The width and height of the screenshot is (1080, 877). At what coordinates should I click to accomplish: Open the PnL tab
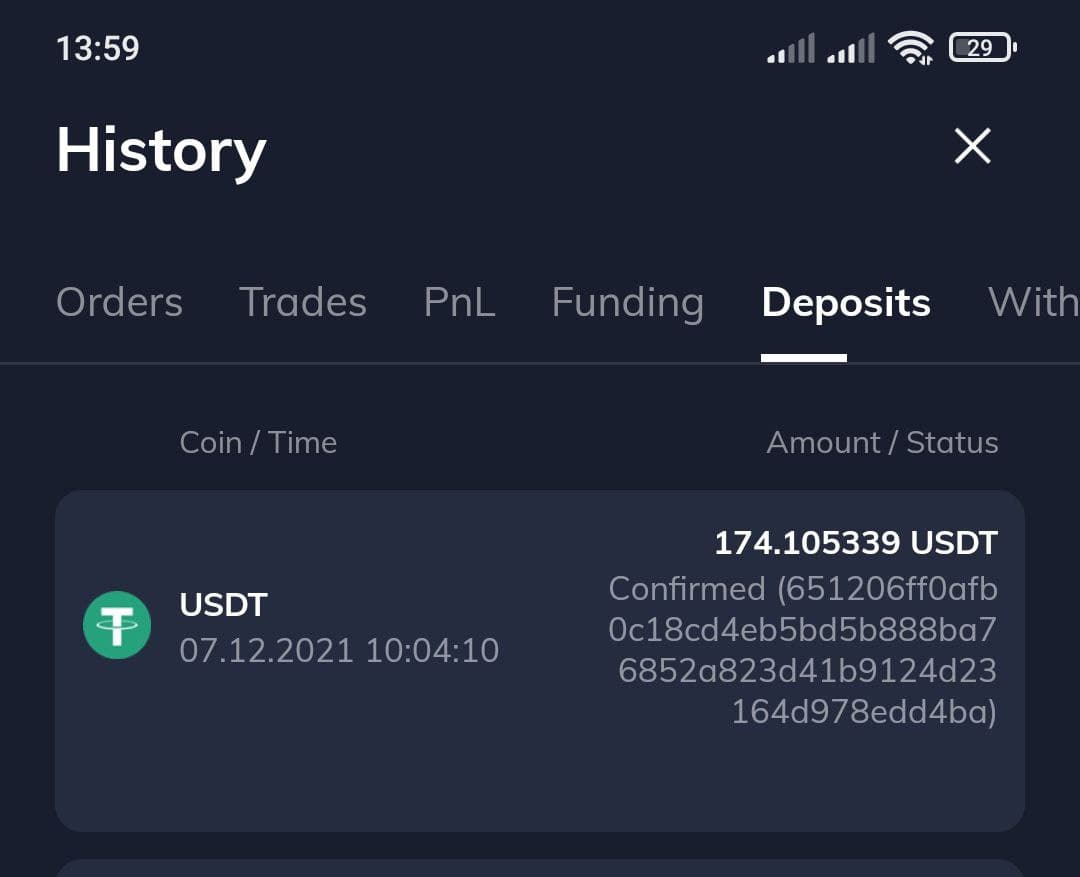[x=459, y=302]
